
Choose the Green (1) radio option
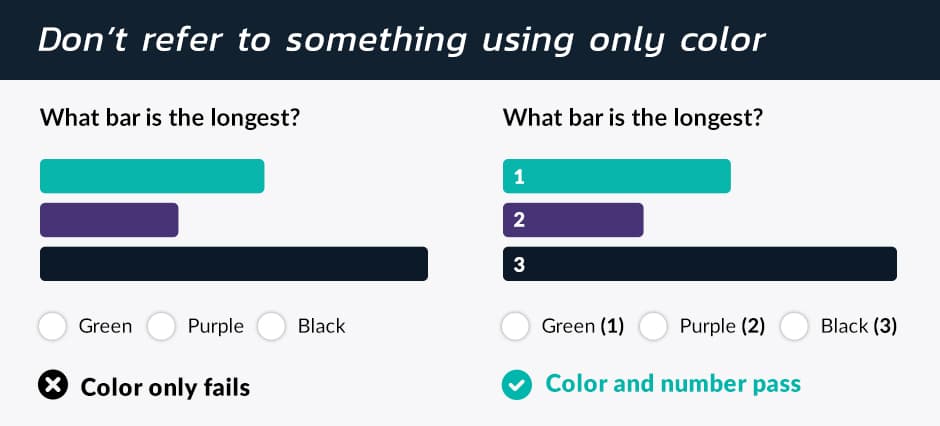point(515,327)
